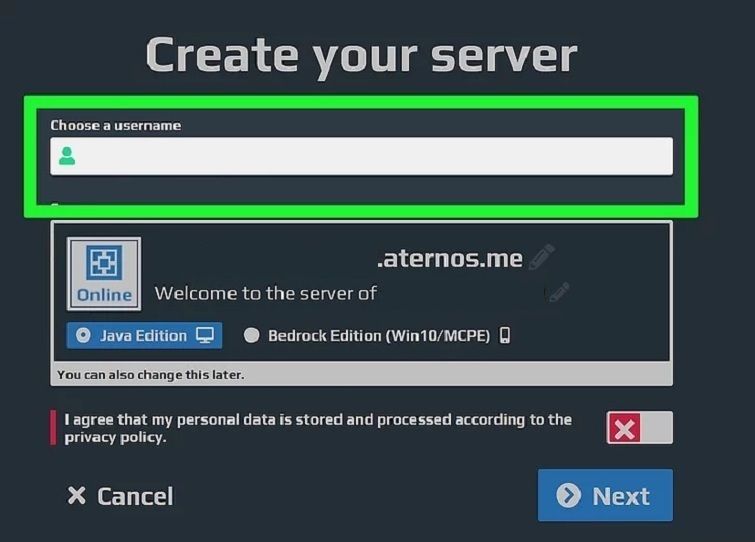Click the 'Welcome to the server of' message
755x542 pixels.
(265, 294)
